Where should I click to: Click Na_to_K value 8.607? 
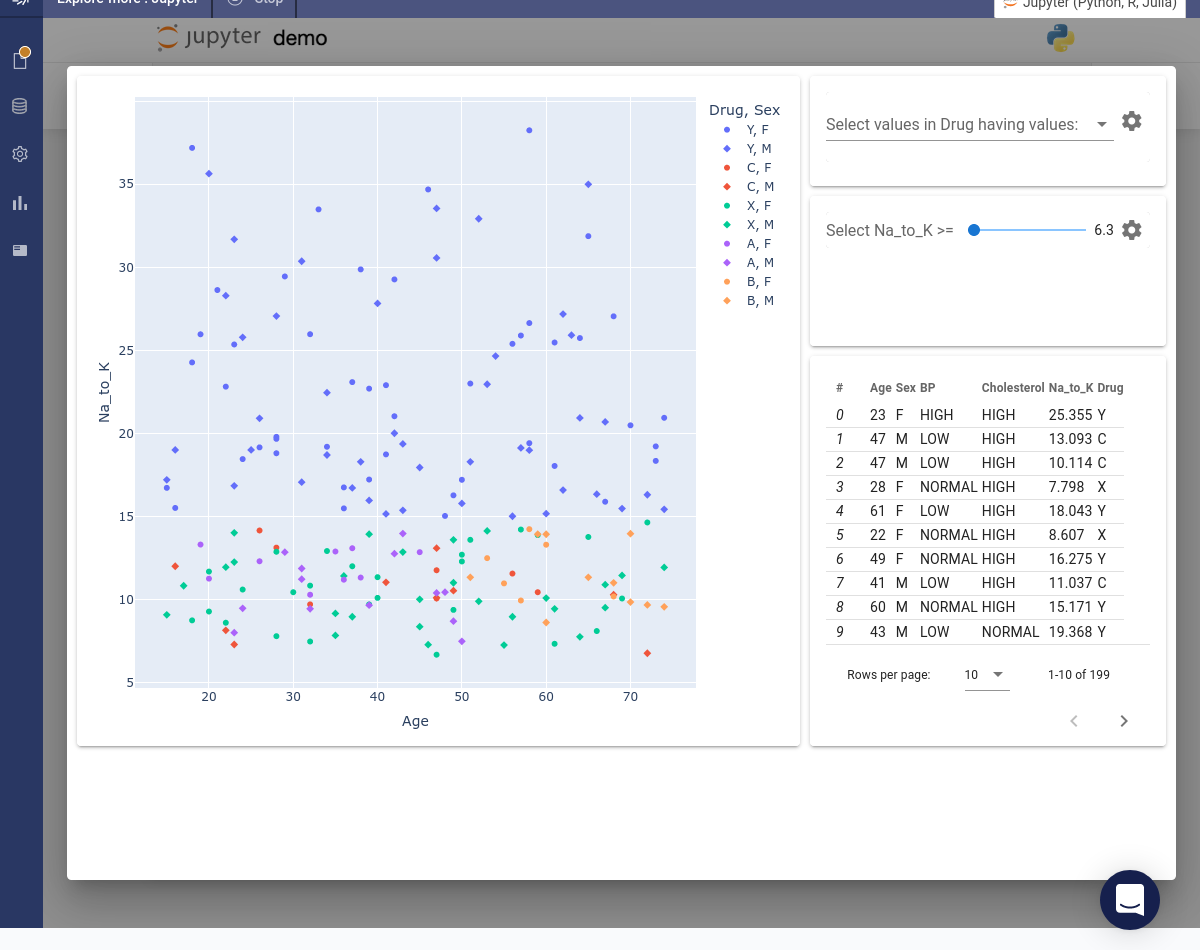pos(1066,535)
